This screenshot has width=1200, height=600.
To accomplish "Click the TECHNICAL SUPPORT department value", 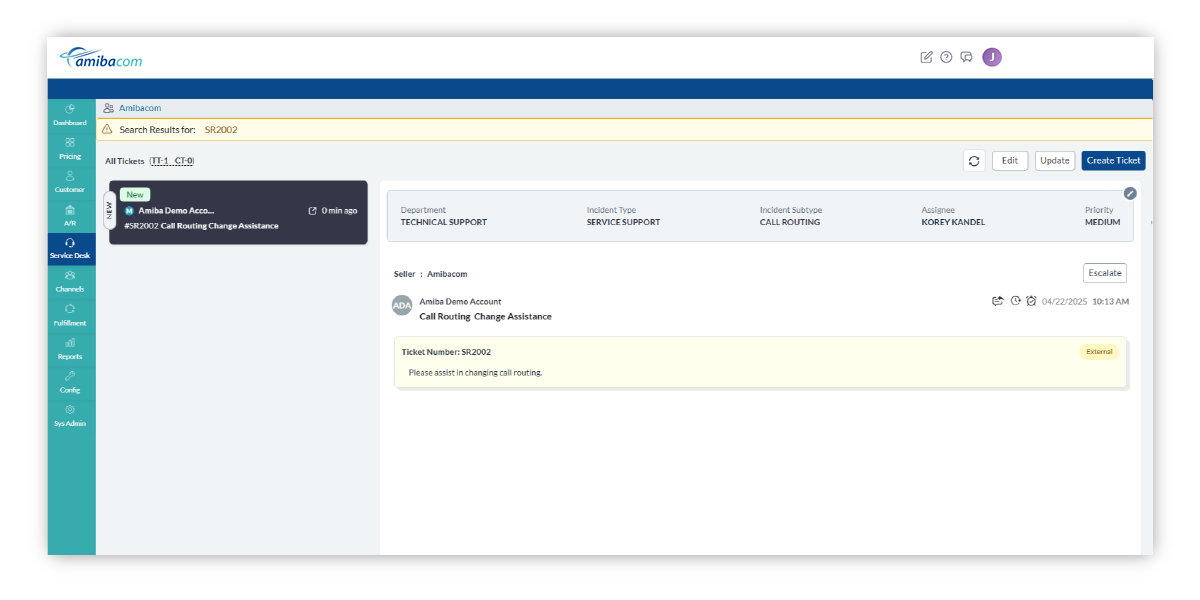I will pyautogui.click(x=443, y=222).
